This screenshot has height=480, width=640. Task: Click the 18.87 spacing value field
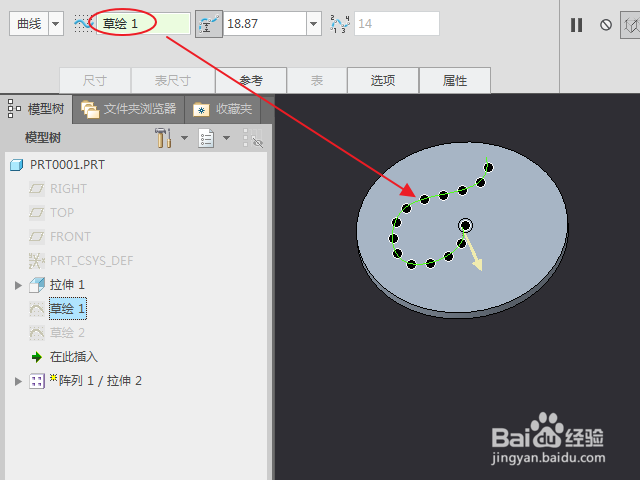[265, 24]
